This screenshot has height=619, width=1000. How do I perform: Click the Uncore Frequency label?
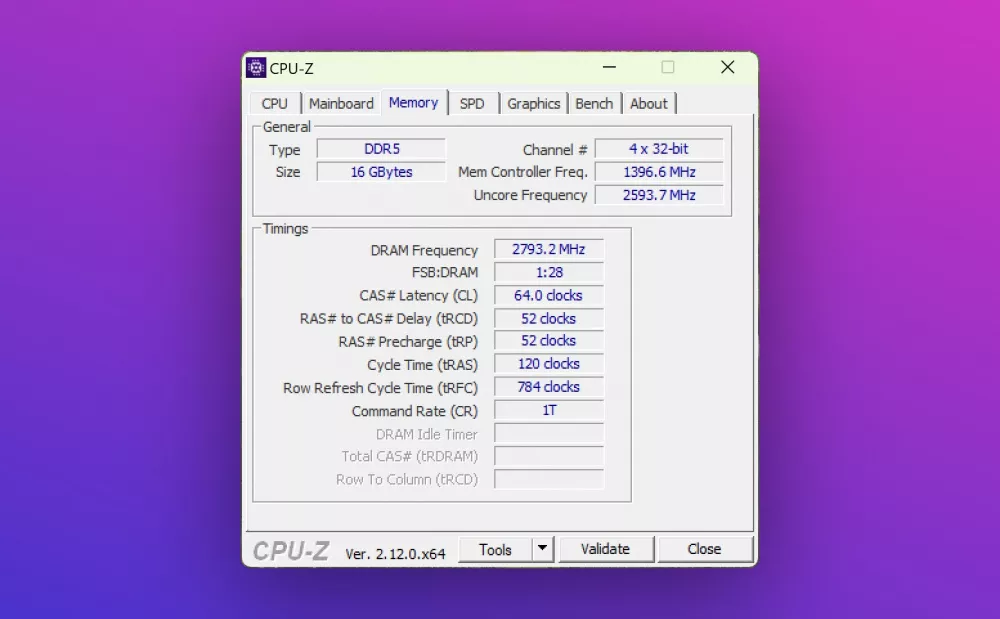tap(530, 196)
